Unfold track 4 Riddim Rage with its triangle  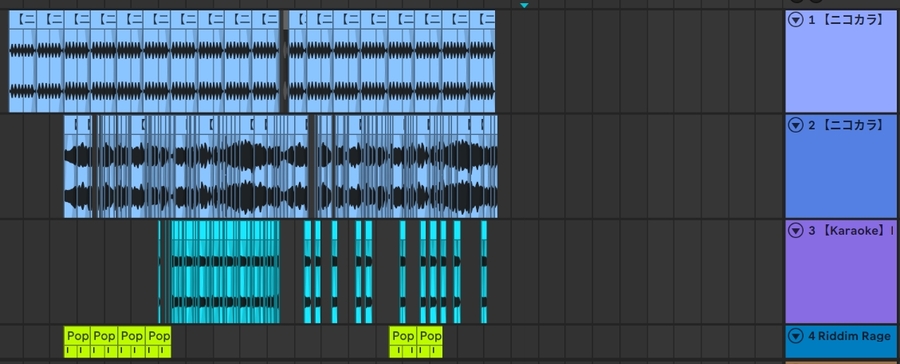796,336
